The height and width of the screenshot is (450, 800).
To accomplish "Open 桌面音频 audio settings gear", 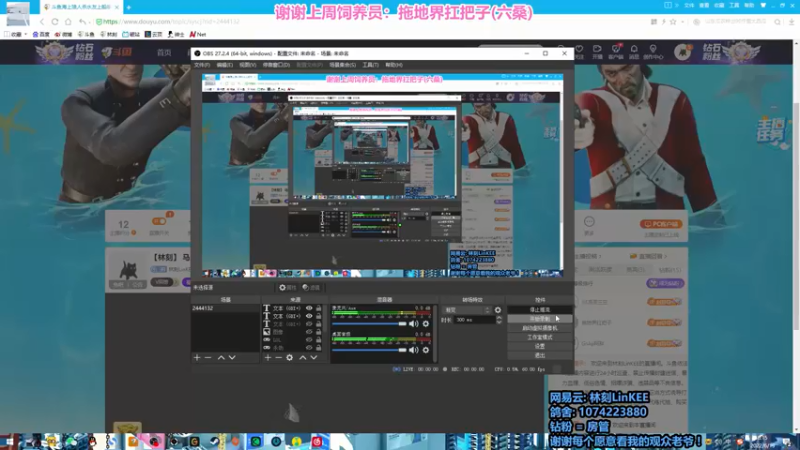I will pyautogui.click(x=426, y=350).
